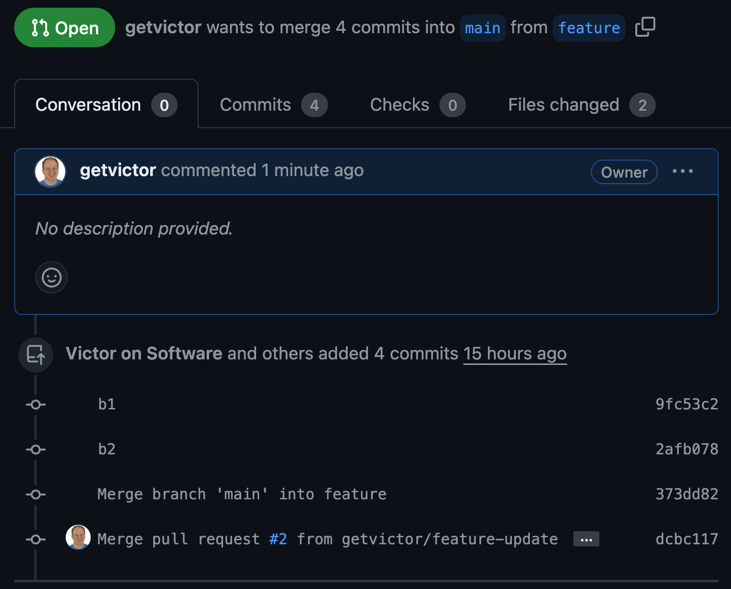
Task: Open the comment's three-dot options menu
Action: 683,171
